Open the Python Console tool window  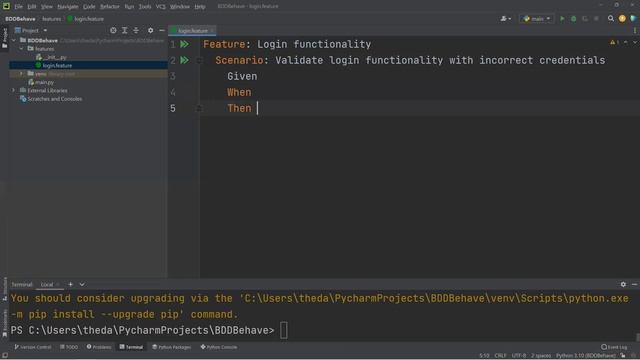(x=219, y=347)
